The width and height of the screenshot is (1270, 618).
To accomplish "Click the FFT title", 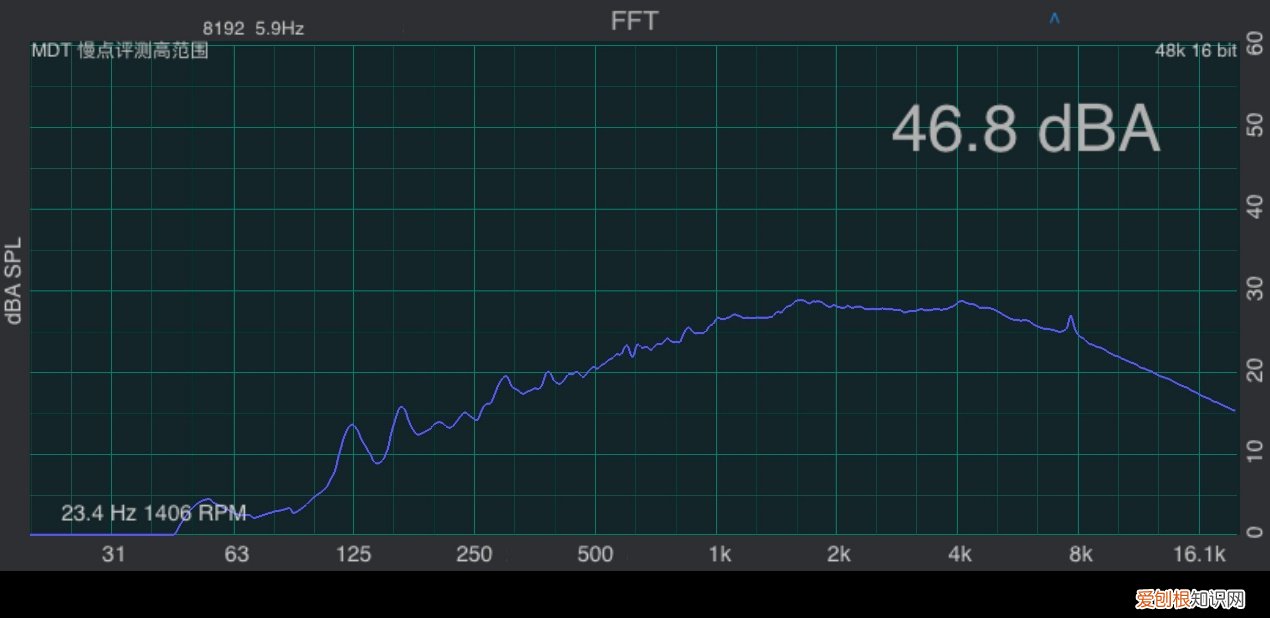I will pos(635,20).
